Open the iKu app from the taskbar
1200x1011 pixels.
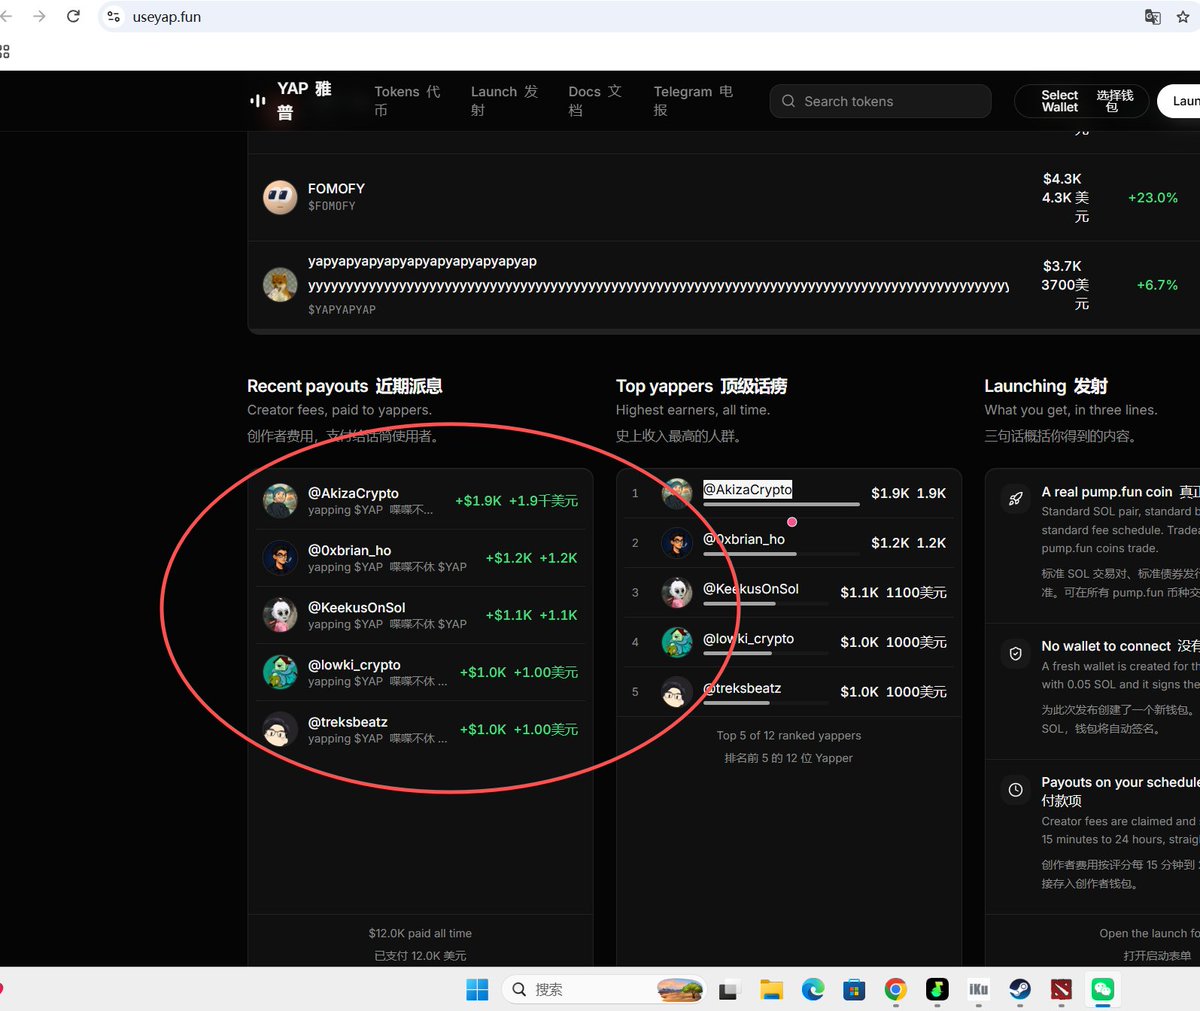[x=978, y=989]
